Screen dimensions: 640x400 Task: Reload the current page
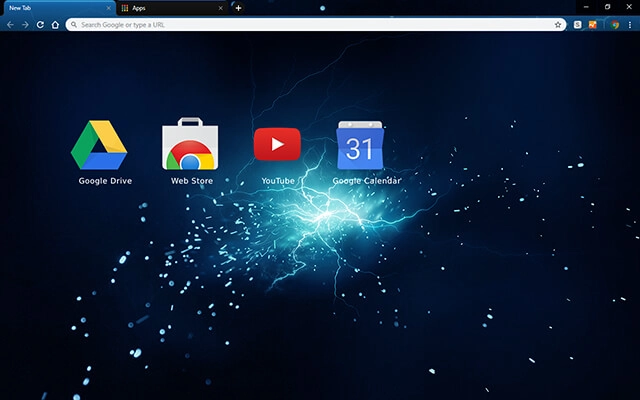coord(40,25)
